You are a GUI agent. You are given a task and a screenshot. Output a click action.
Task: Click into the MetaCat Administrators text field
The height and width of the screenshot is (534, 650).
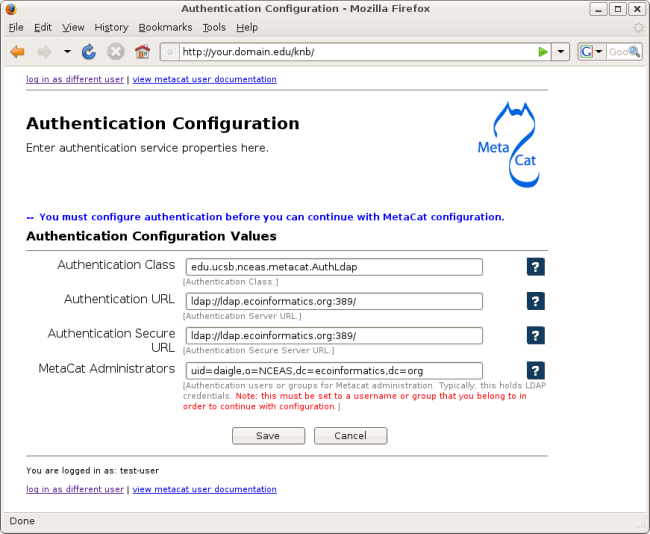coord(335,370)
